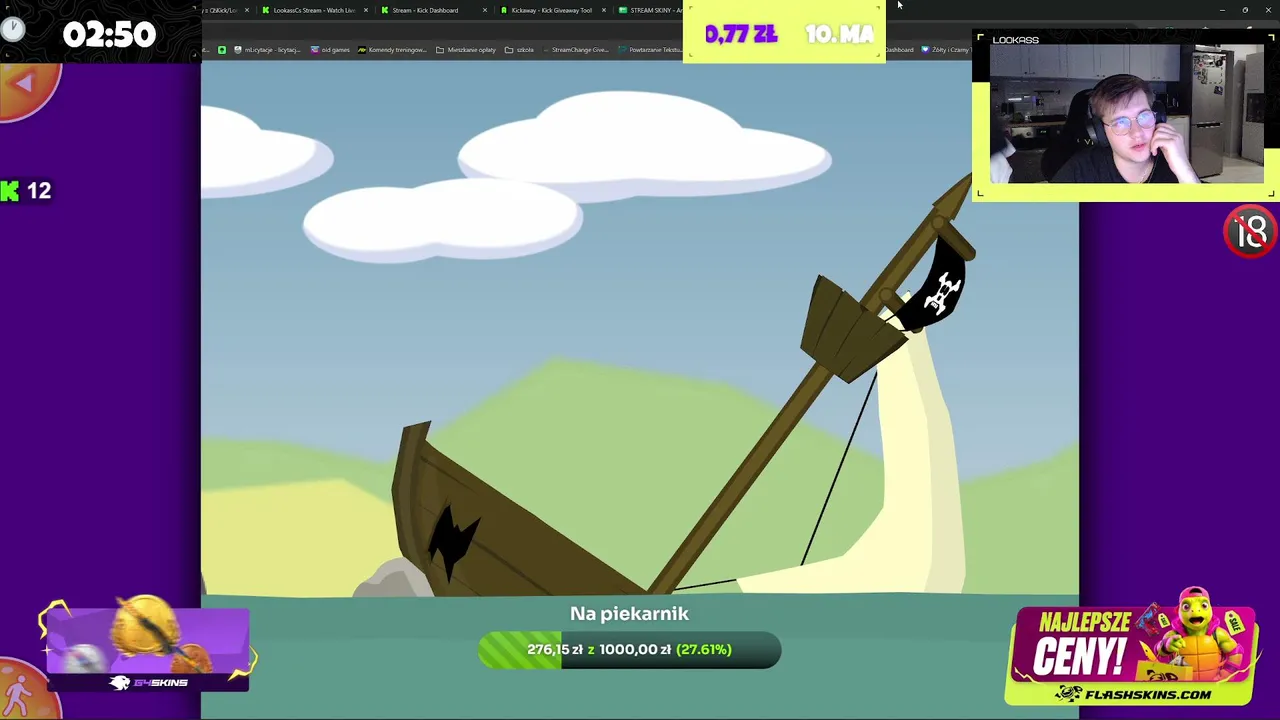
Task: Click the orange back arrow circle
Action: (27, 88)
